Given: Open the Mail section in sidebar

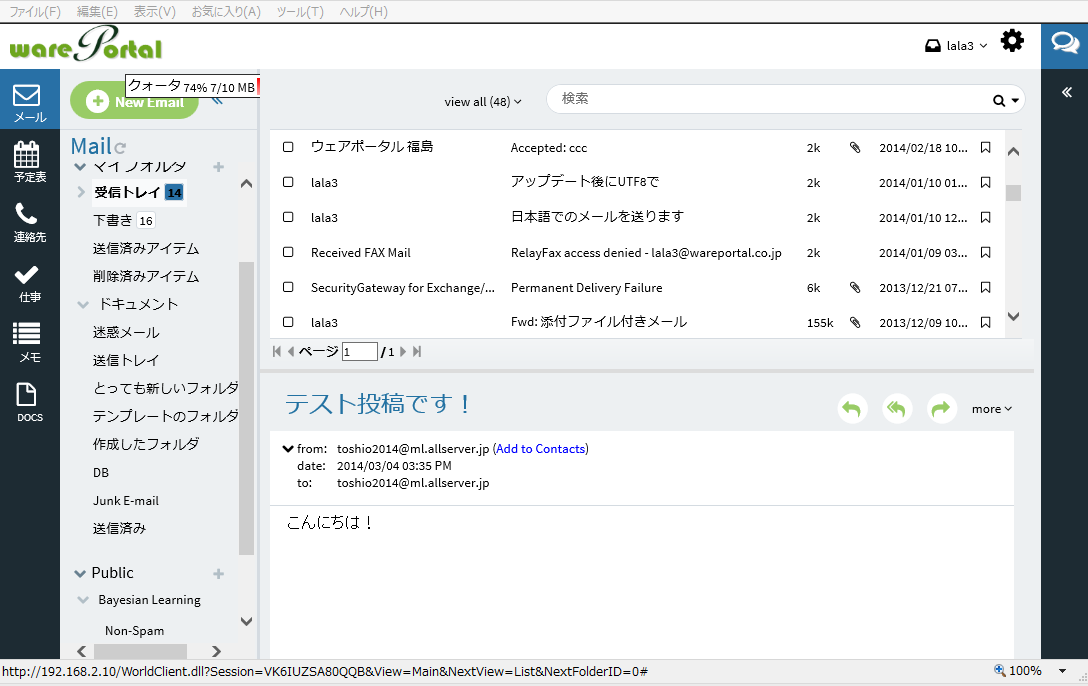Looking at the screenshot, I should [x=27, y=102].
